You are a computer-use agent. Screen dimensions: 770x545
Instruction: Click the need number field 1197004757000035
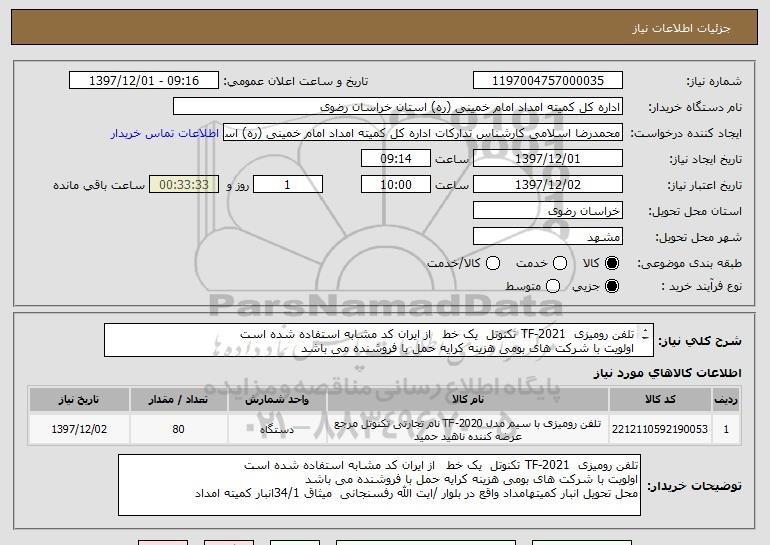point(548,81)
